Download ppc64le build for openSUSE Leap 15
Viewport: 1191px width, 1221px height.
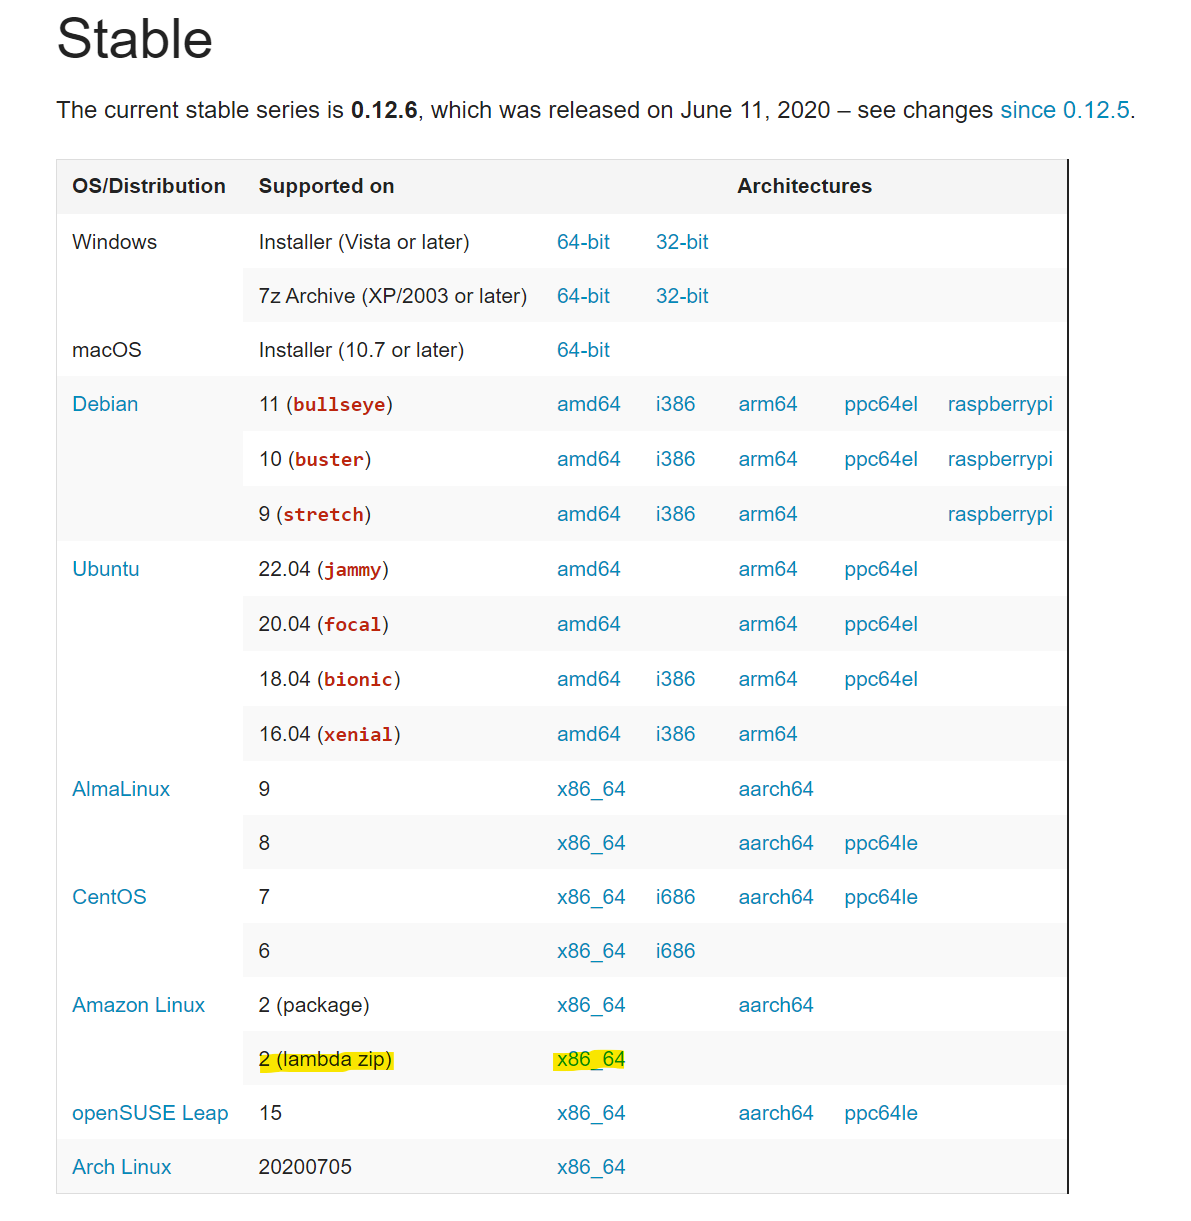[880, 1112]
